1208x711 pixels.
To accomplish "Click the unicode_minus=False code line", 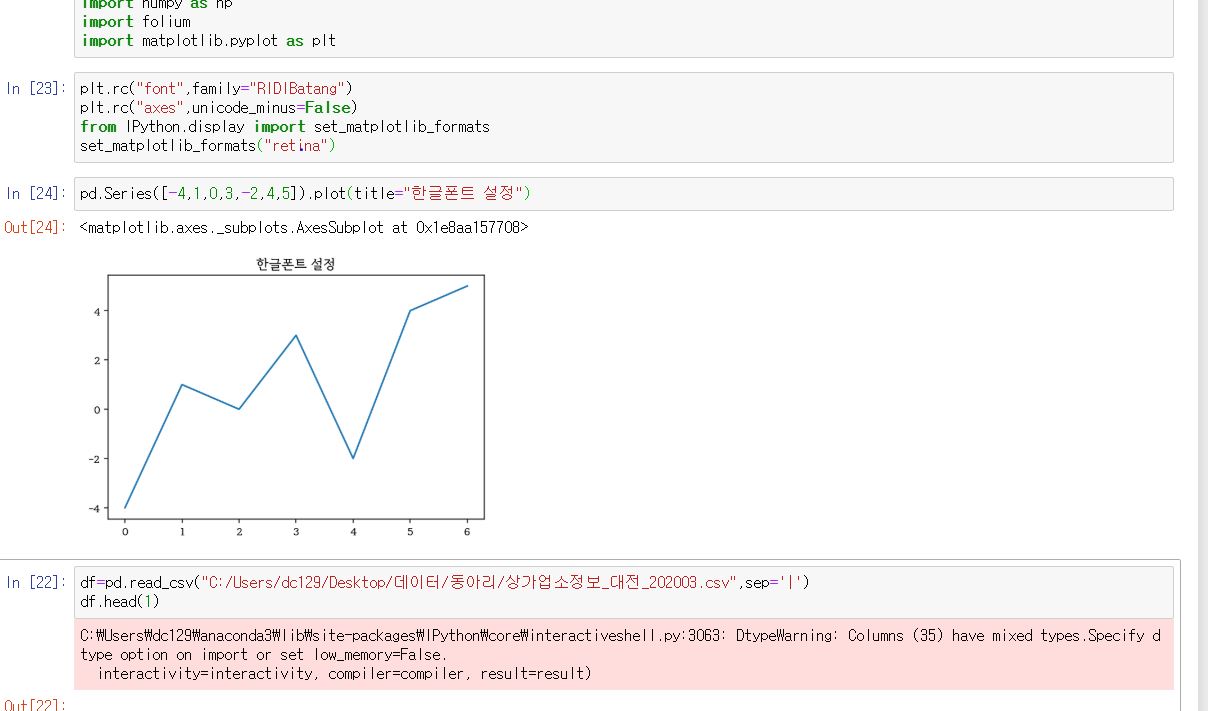I will click(x=218, y=107).
